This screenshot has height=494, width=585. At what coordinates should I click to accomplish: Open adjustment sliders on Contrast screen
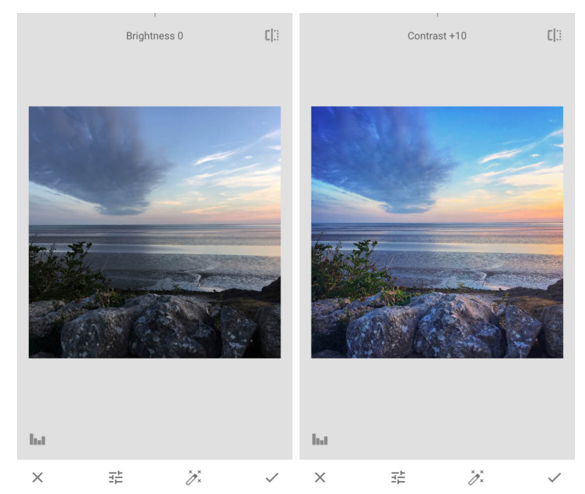pos(398,477)
